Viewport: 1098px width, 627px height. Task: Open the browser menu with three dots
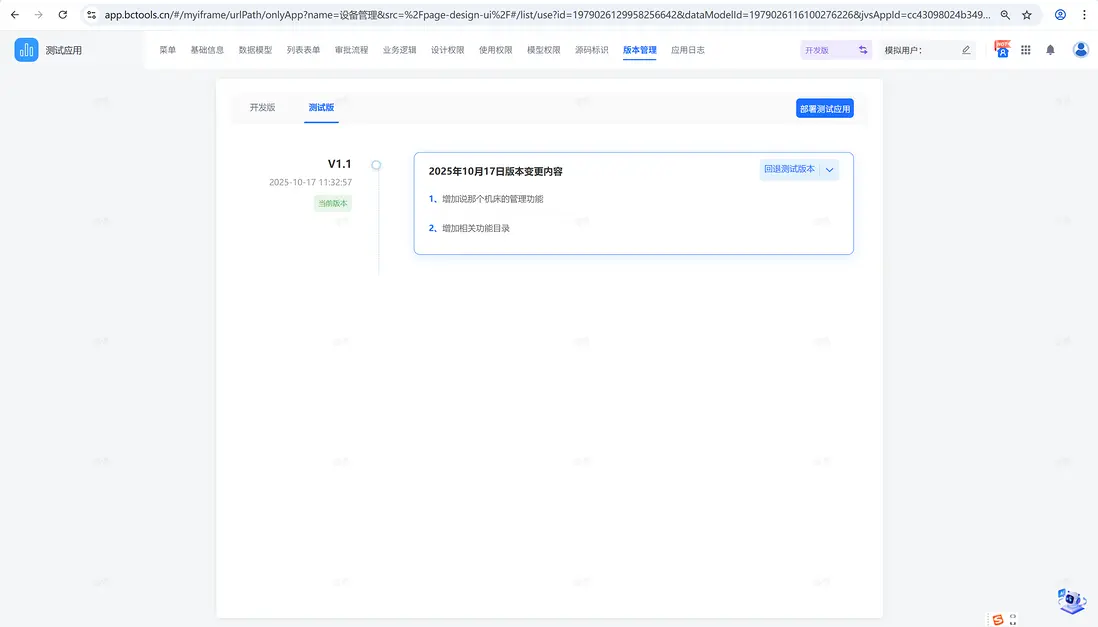(x=1084, y=15)
